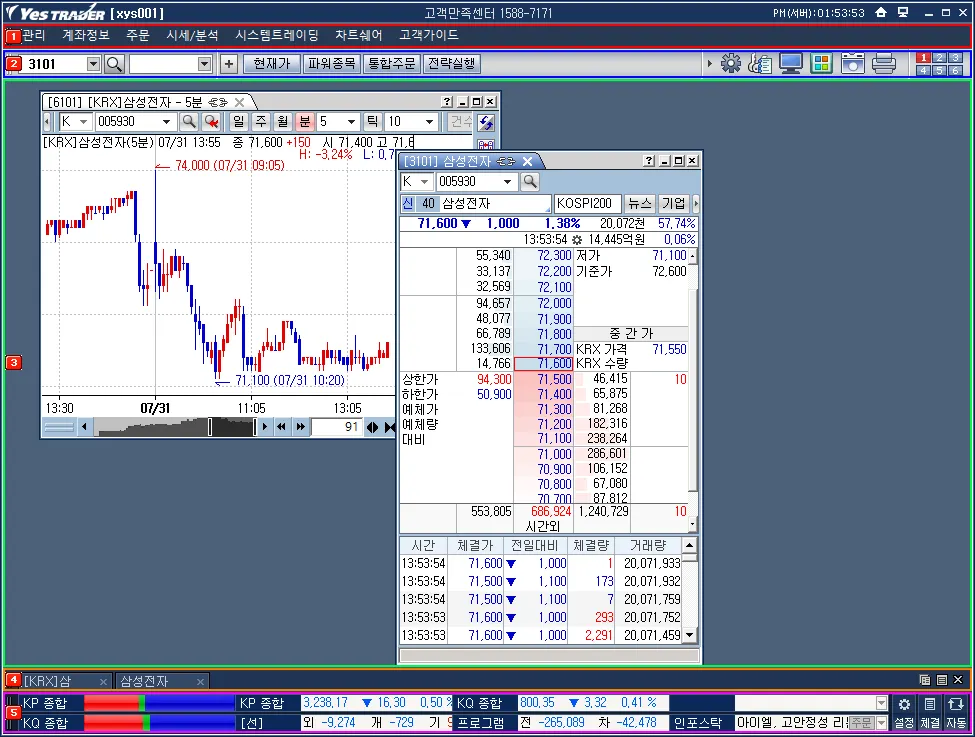Screen dimensions: 975x737
Task: Click the small gear icon beside 13:53:54
Action: (577, 240)
